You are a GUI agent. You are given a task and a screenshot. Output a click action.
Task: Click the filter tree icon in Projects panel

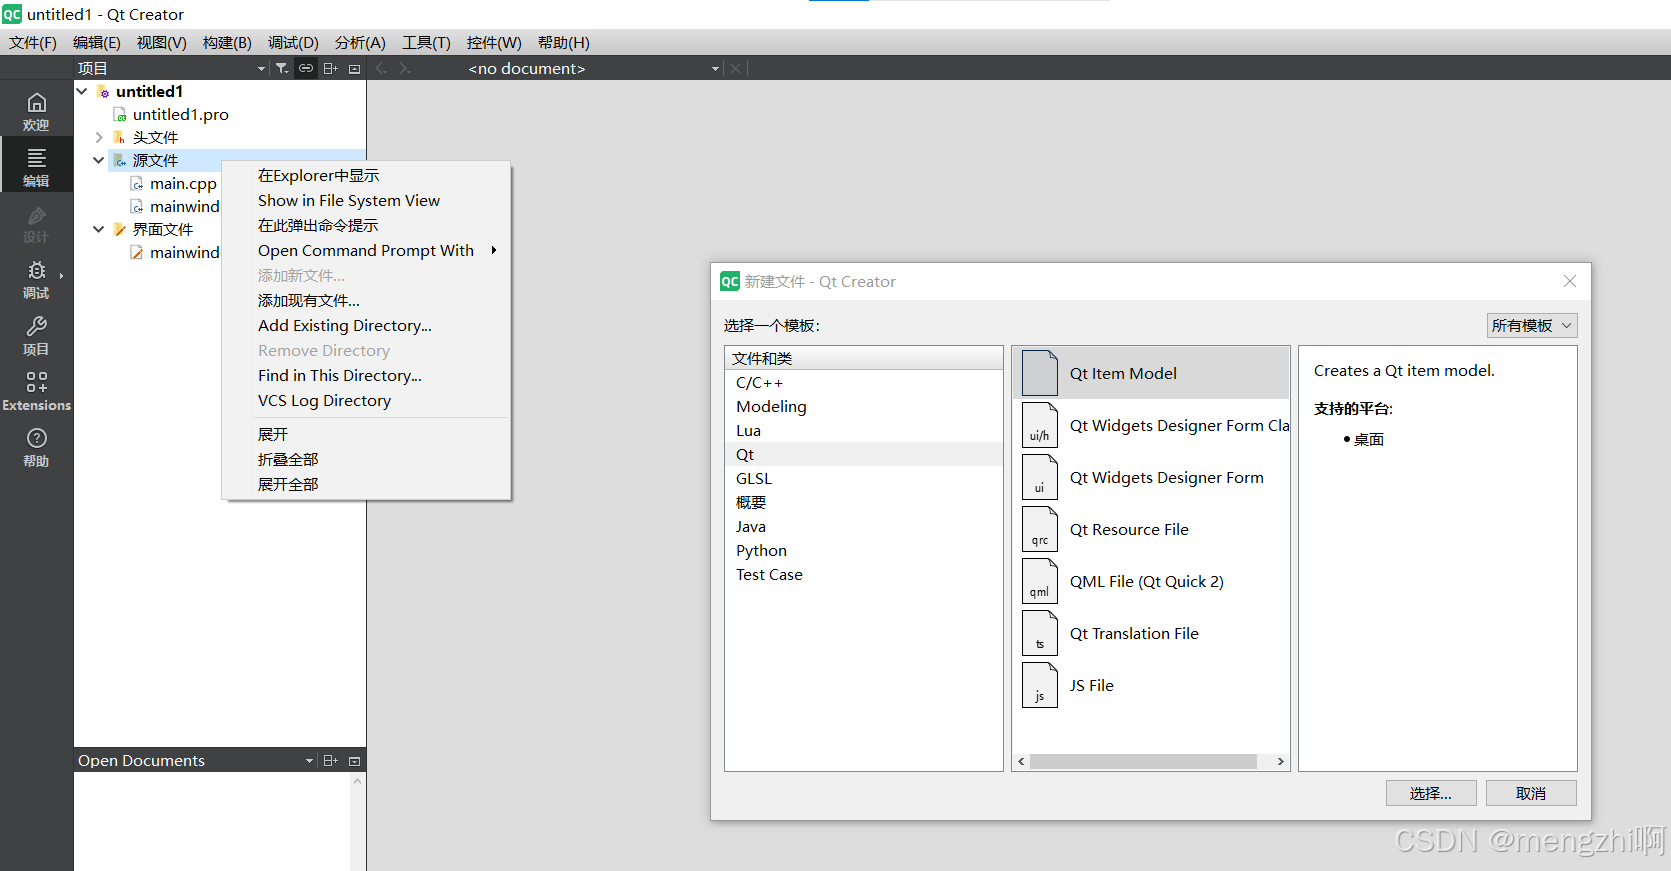[x=282, y=68]
